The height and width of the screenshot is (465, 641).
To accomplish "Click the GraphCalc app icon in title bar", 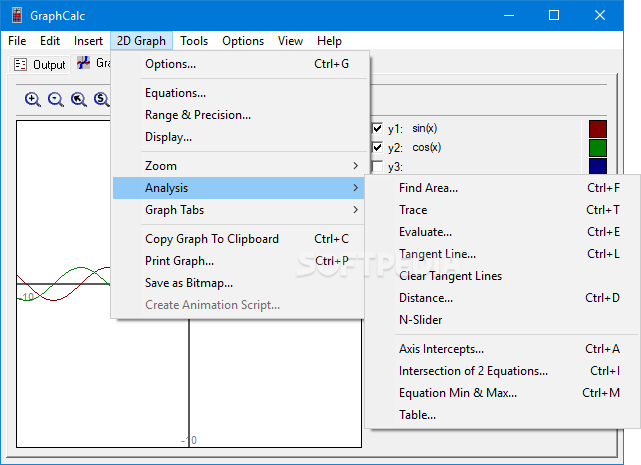I will pos(17,15).
